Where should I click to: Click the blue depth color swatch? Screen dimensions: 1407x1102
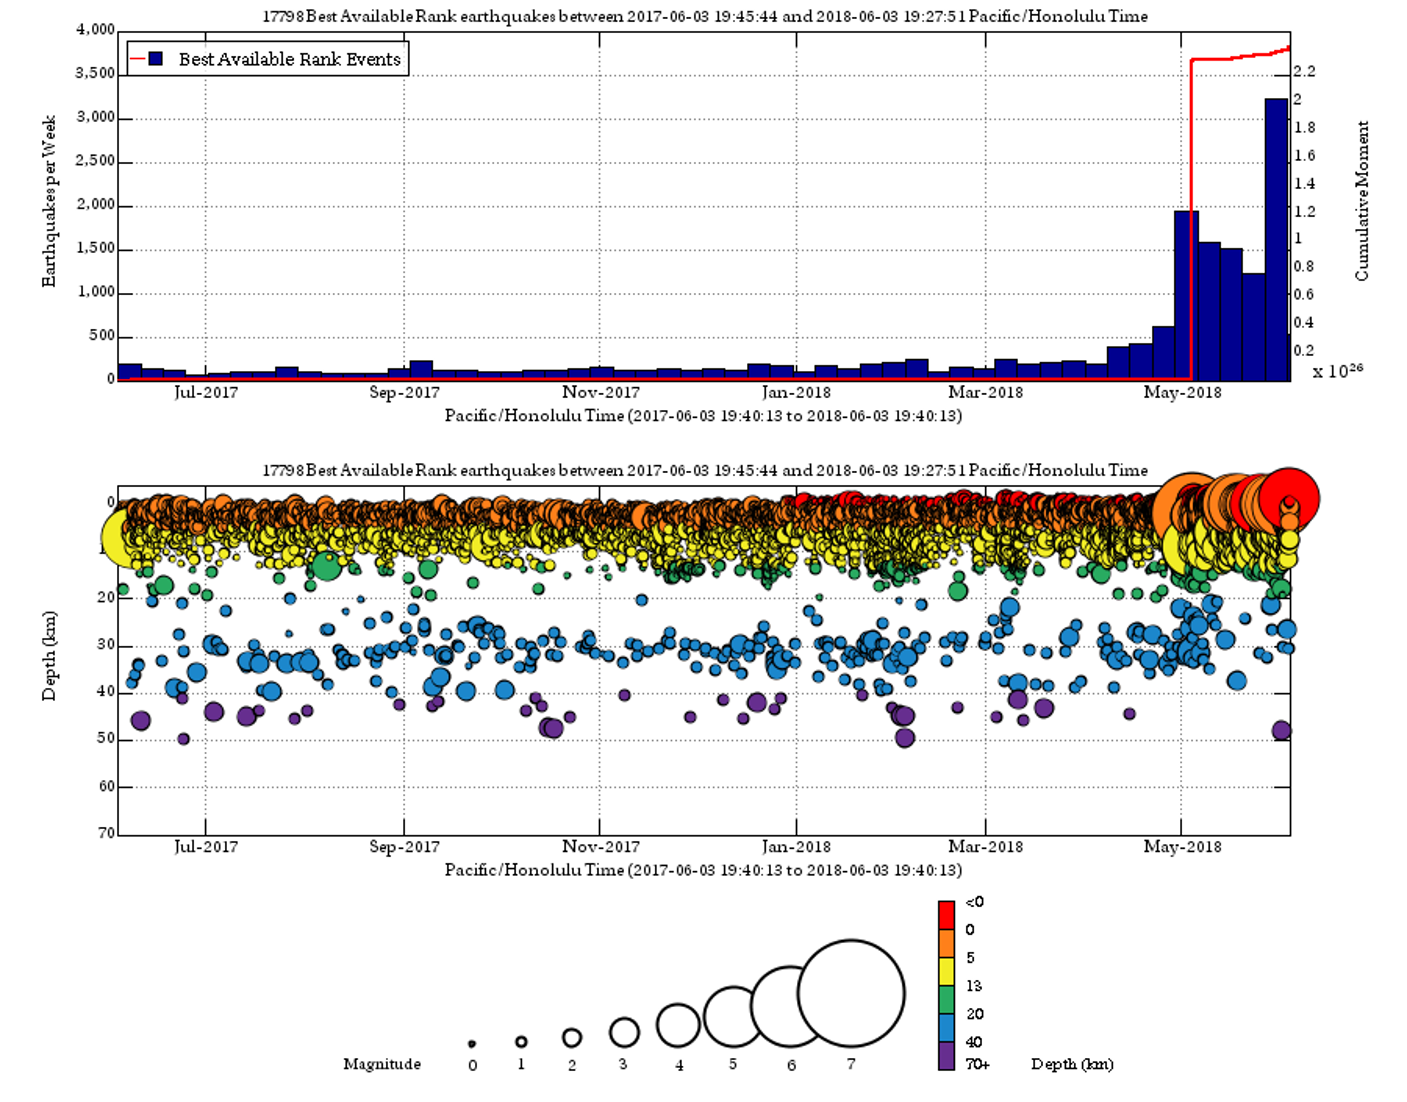click(x=946, y=1028)
